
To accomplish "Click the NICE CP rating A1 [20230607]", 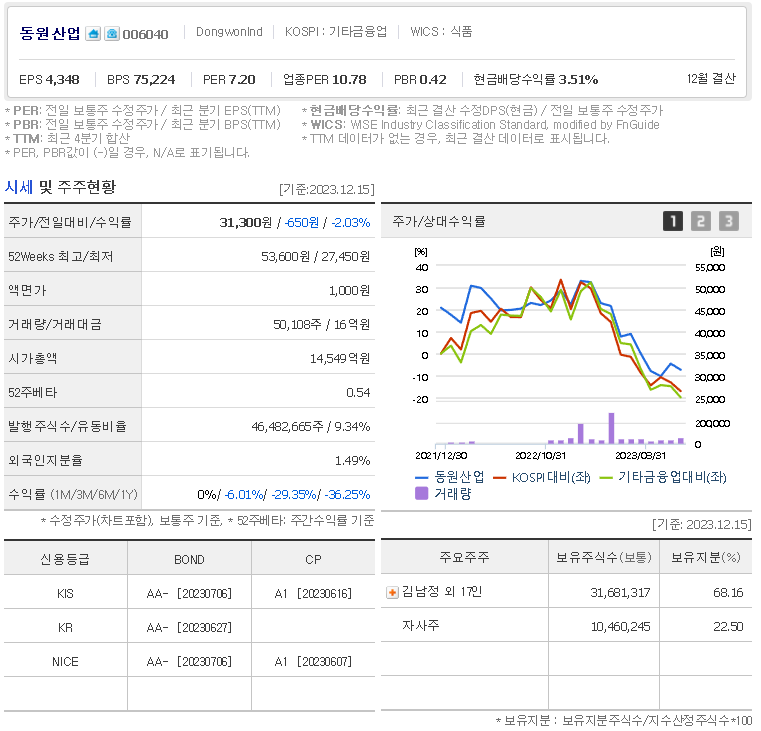I will (x=313, y=662).
